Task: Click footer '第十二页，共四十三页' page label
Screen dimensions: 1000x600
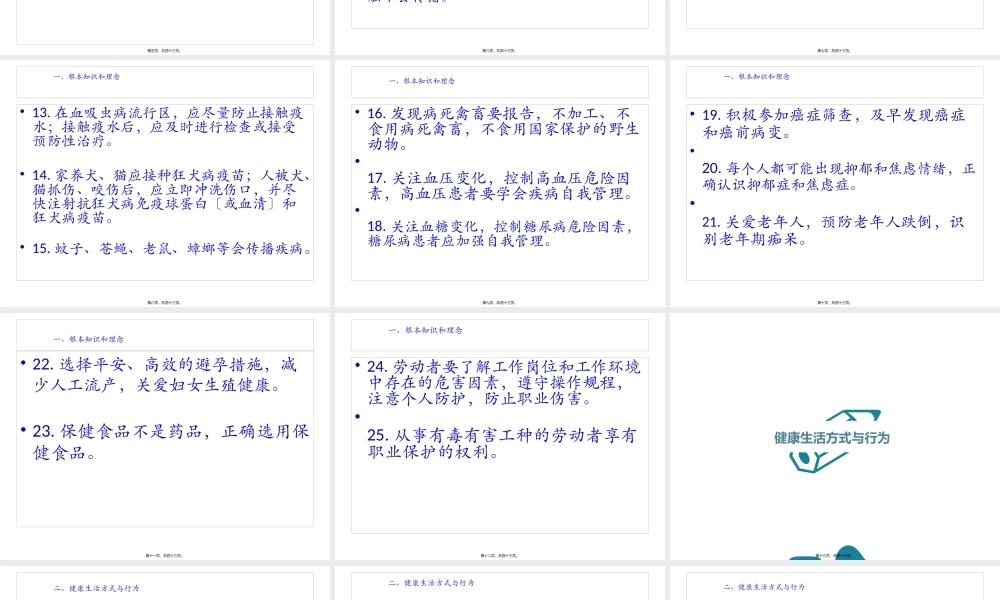Action: [x=499, y=556]
